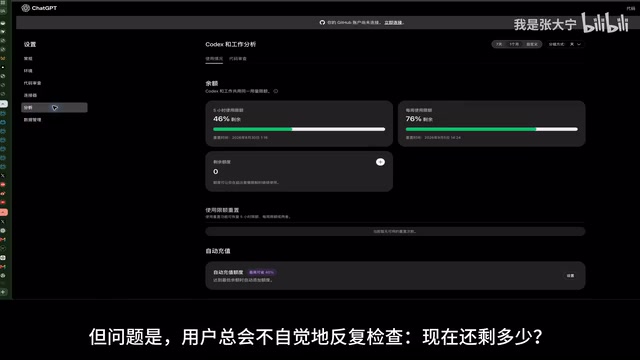Switch to the 代码审查 tab under Codex heading
Image resolution: width=640 pixels, height=360 pixels.
tap(238, 59)
